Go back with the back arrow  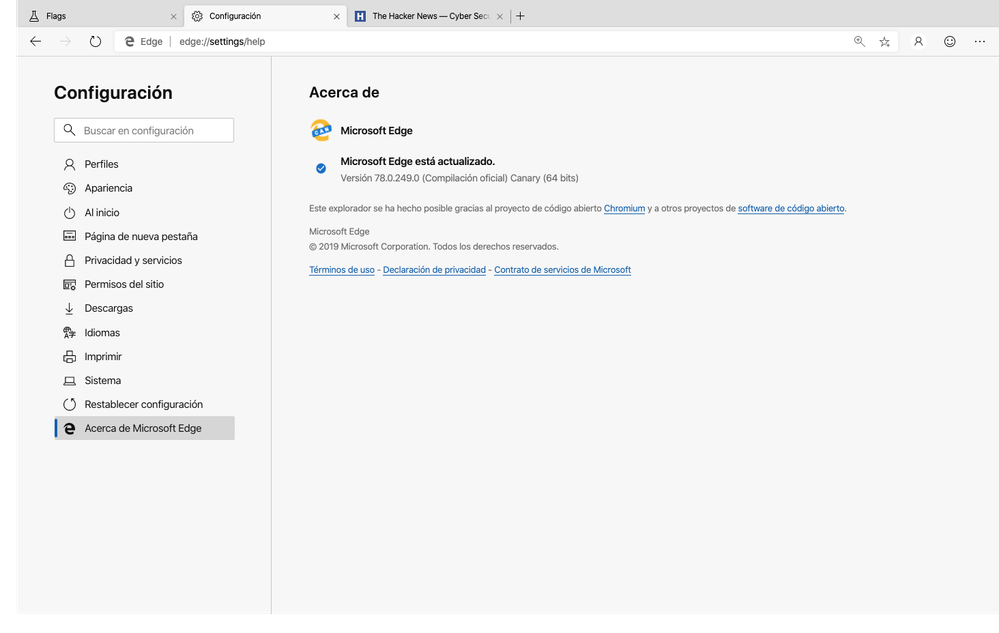36,41
